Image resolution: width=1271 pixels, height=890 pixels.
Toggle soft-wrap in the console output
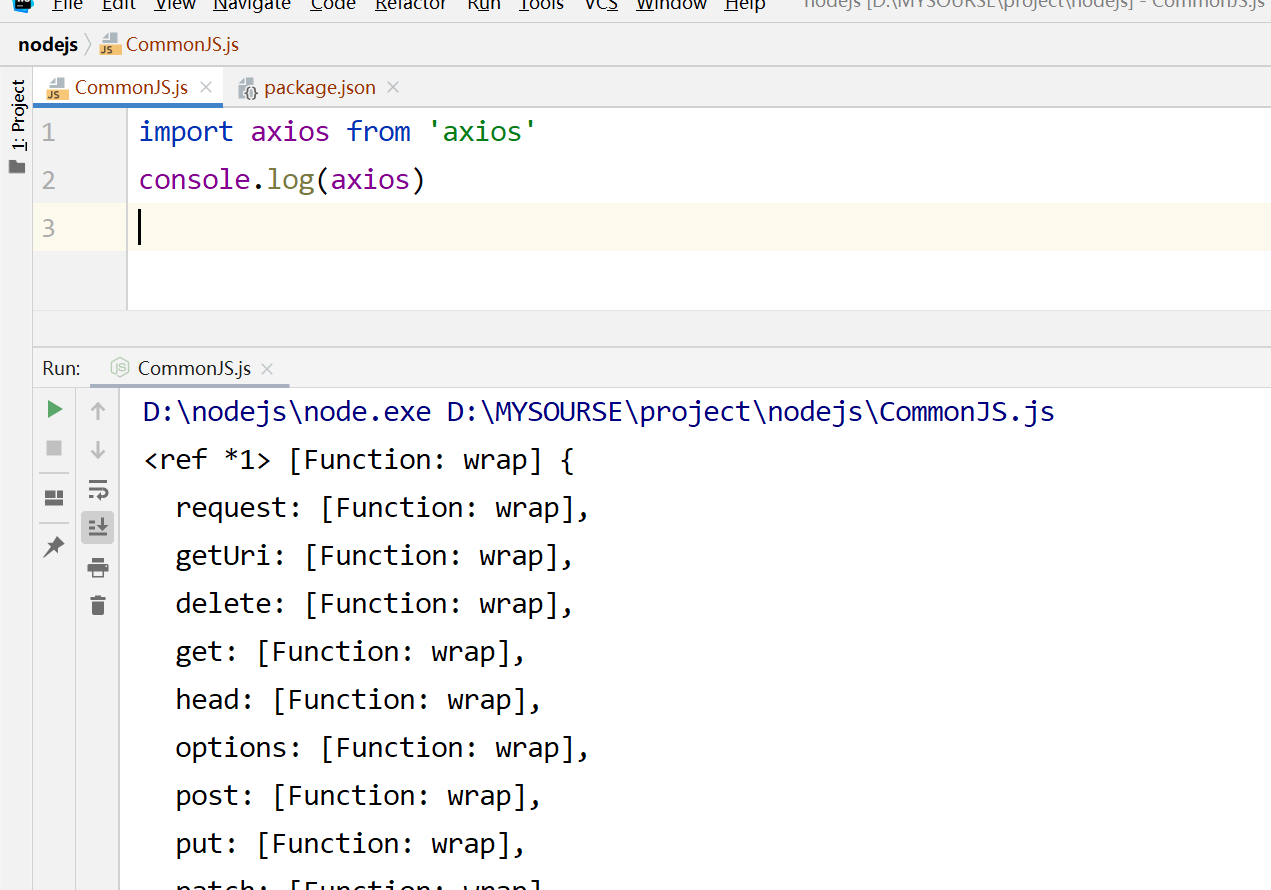point(98,489)
